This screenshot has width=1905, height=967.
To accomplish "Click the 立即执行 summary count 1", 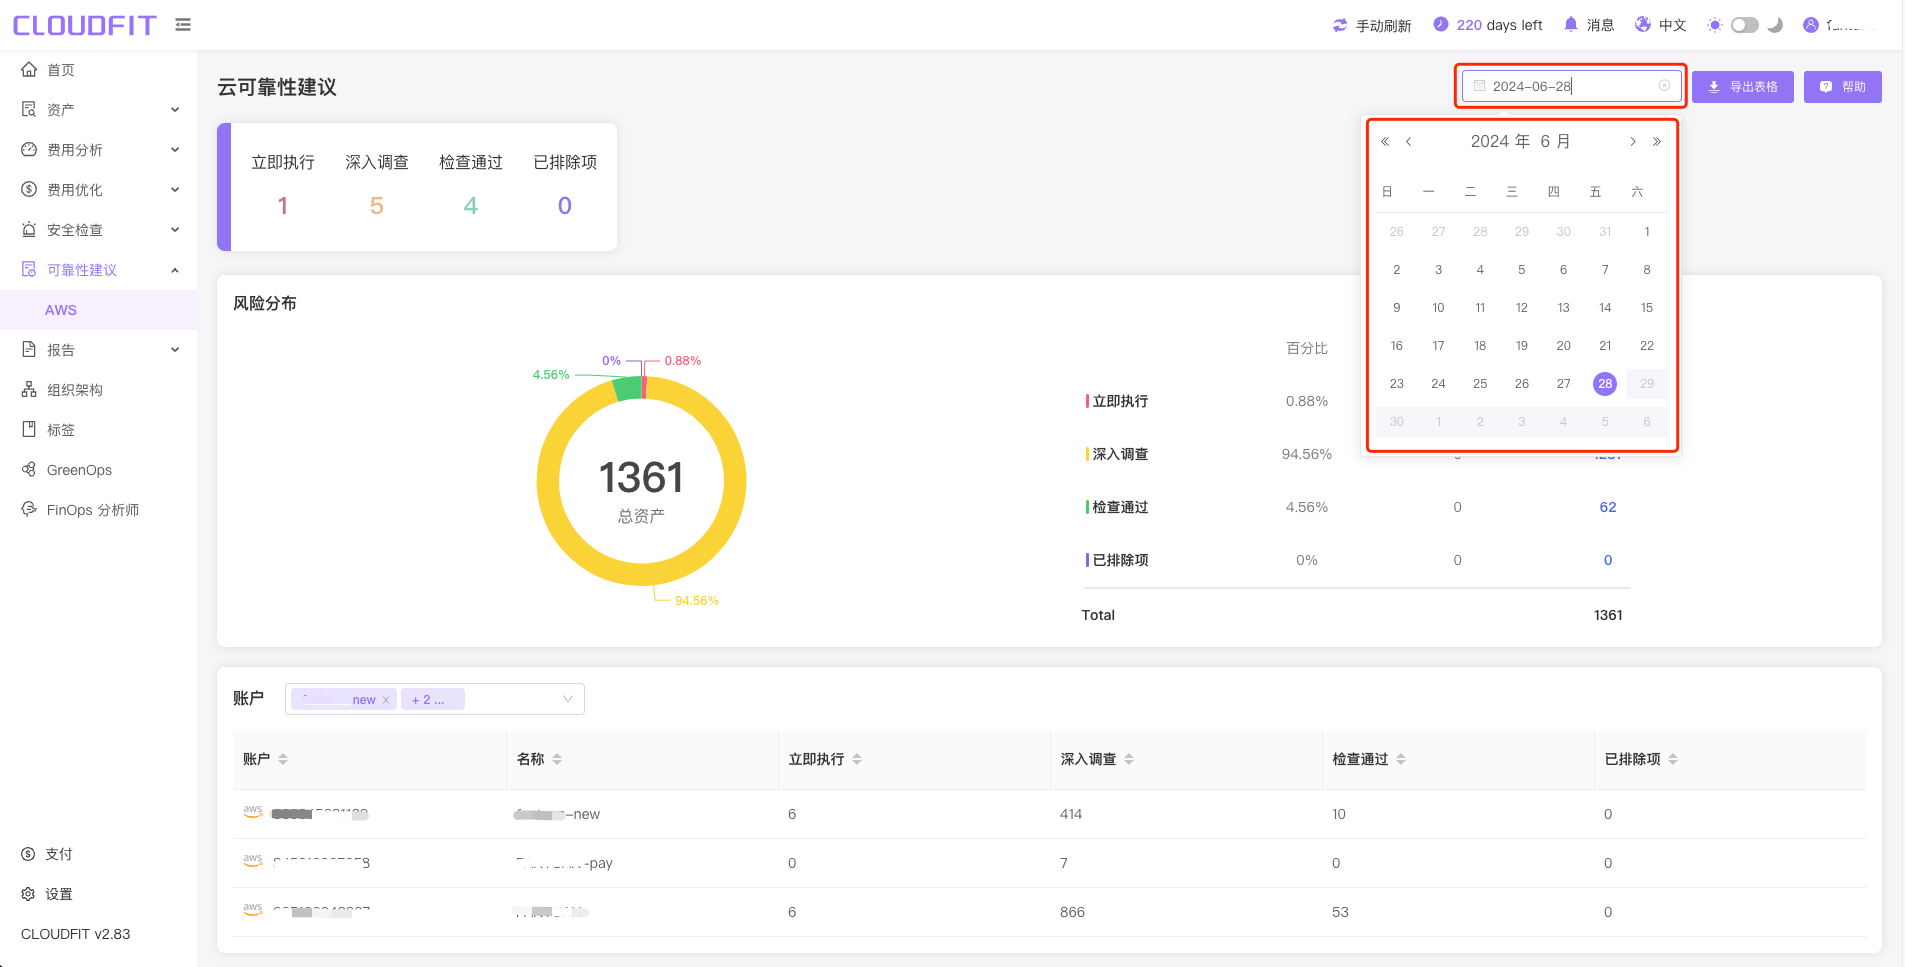I will point(283,206).
